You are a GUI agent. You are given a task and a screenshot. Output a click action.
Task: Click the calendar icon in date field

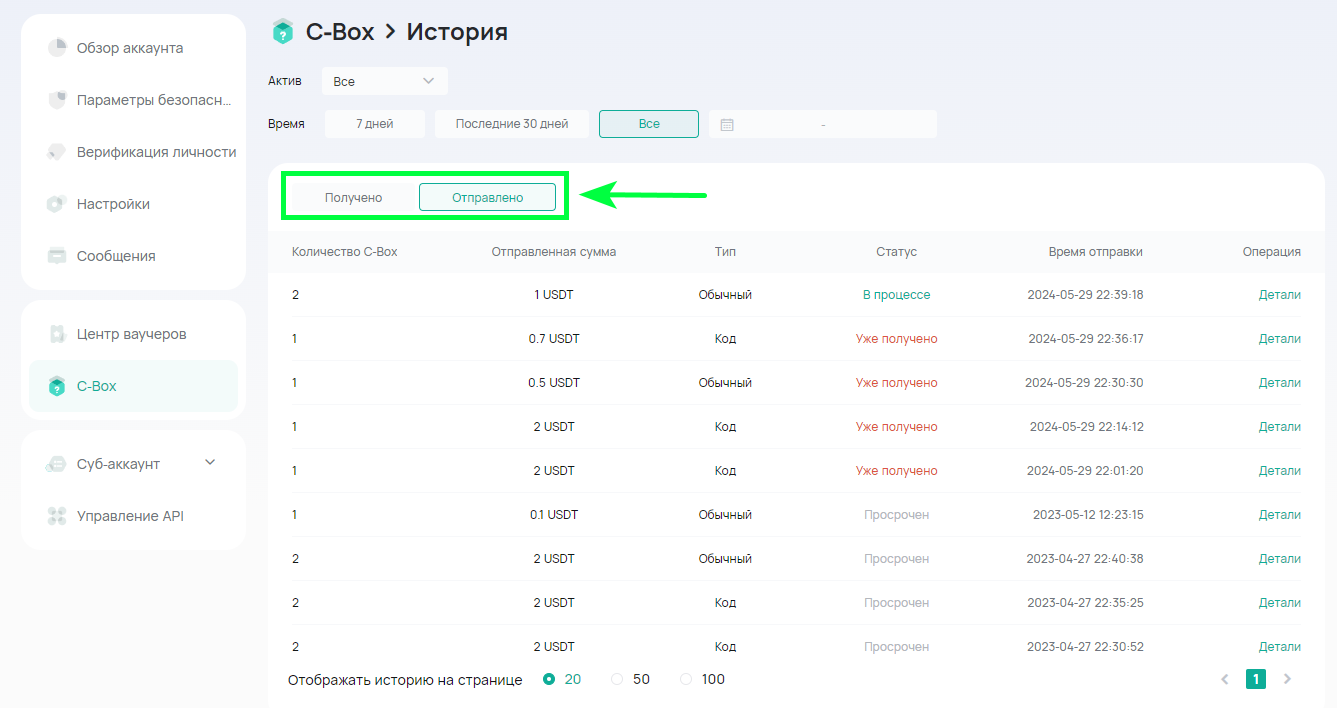point(727,125)
